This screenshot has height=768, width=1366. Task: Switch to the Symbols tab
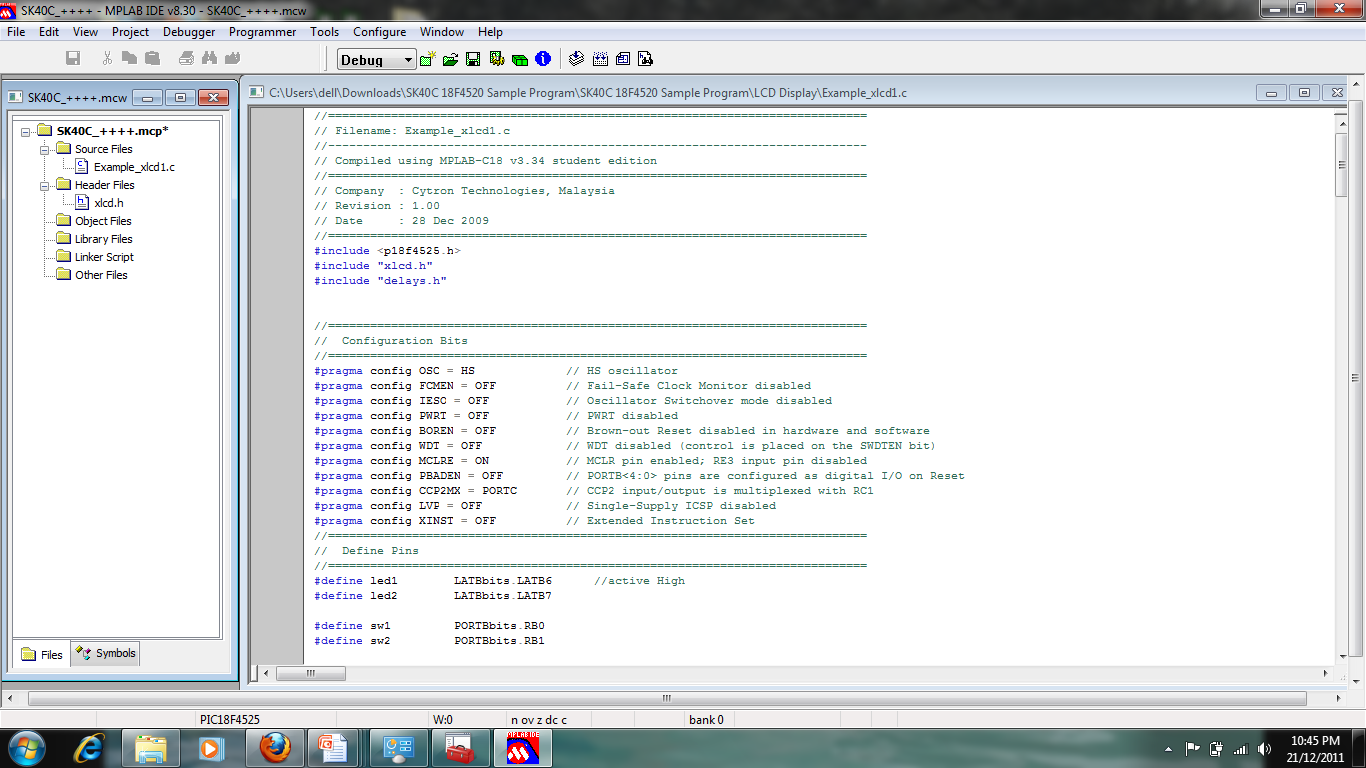106,654
